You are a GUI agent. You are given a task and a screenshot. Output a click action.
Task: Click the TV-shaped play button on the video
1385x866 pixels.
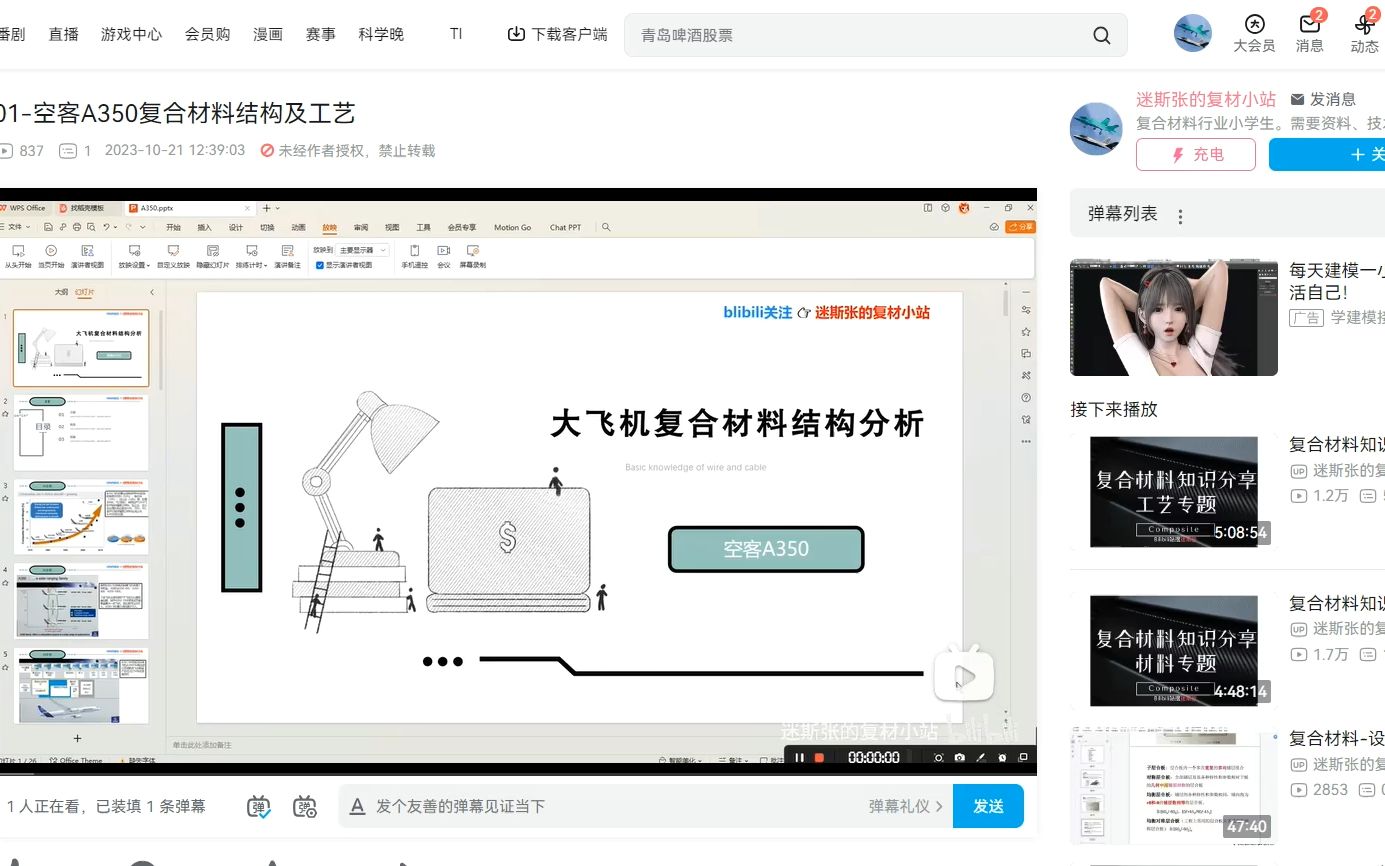coord(964,673)
